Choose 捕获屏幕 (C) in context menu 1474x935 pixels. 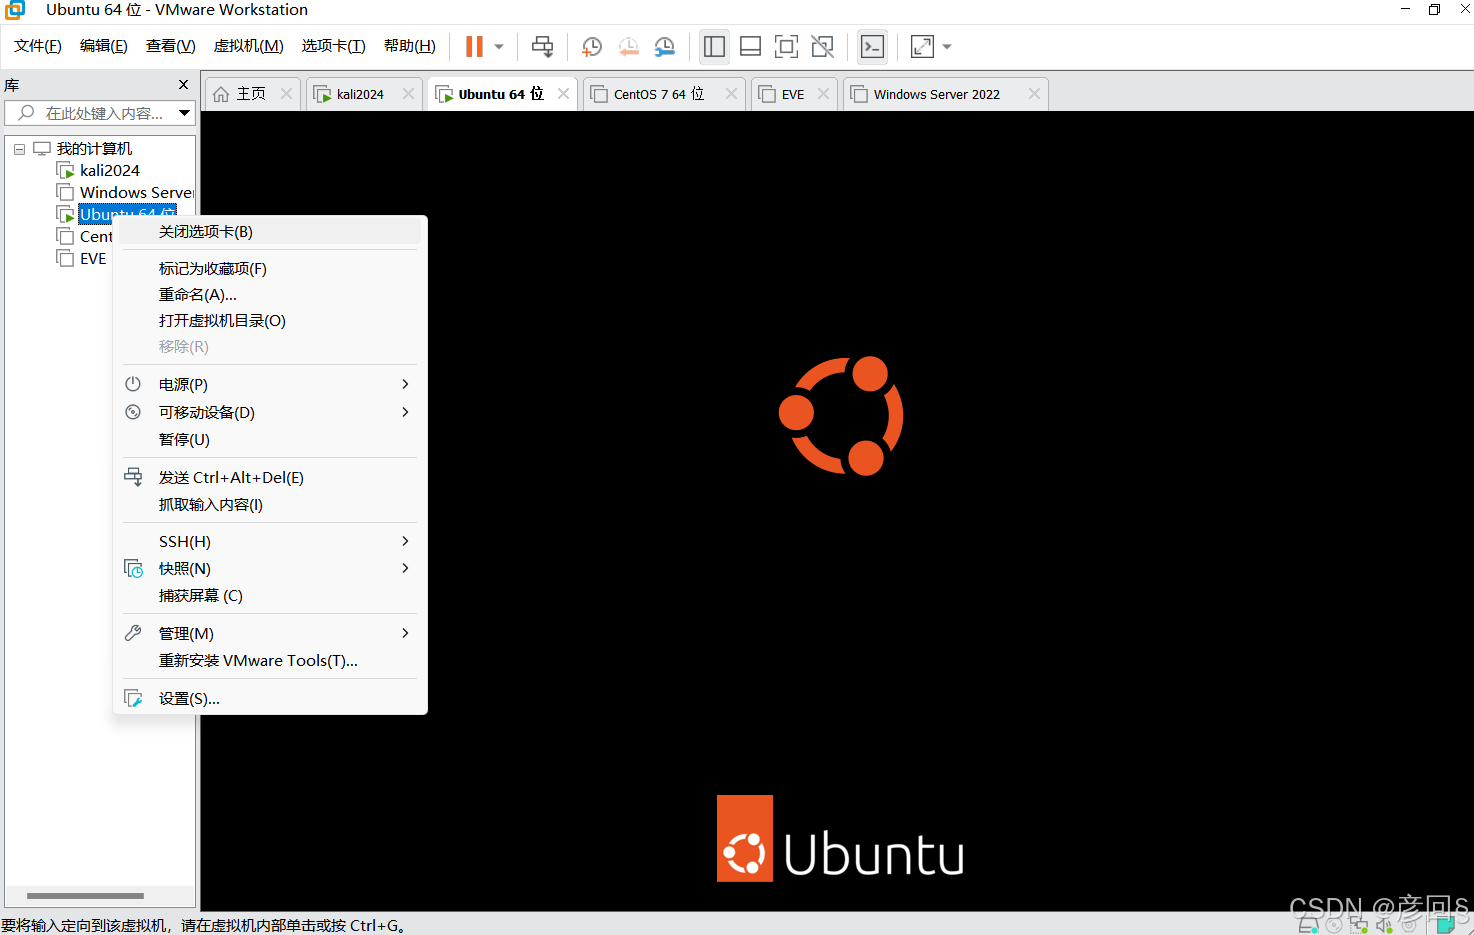coord(269,596)
